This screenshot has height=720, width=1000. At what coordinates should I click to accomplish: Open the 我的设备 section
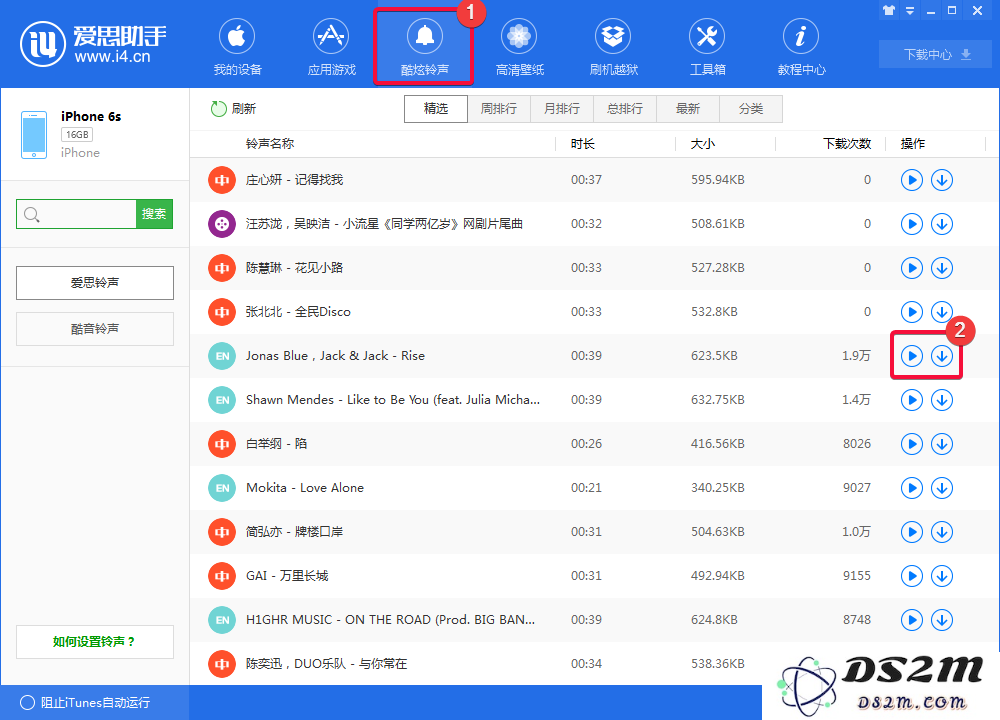(x=237, y=47)
